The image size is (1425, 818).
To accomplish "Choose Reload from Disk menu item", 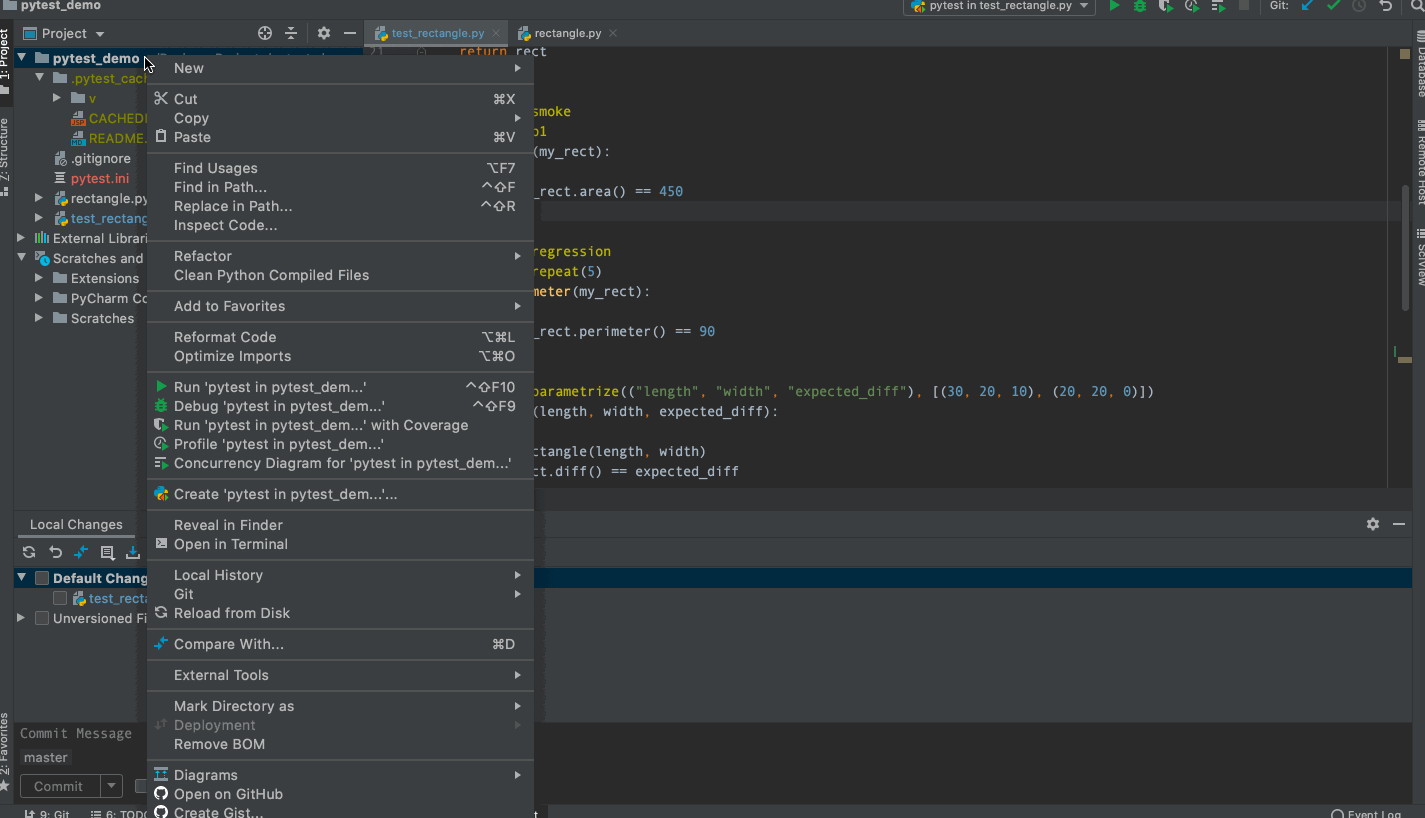I will pos(340,613).
